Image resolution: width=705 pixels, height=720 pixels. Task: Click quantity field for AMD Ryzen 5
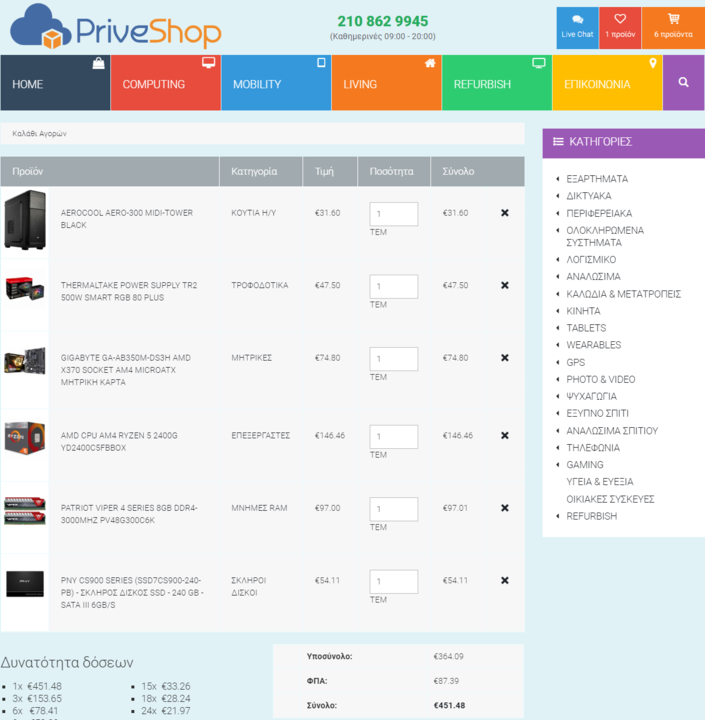point(394,437)
